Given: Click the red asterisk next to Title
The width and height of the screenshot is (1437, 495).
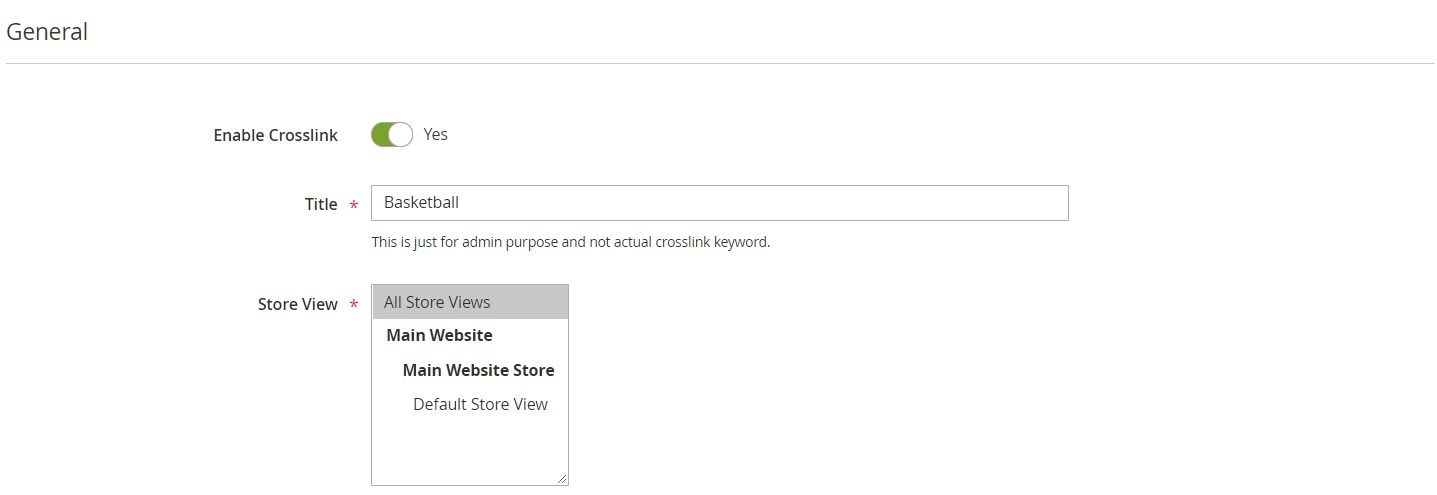Looking at the screenshot, I should [354, 205].
